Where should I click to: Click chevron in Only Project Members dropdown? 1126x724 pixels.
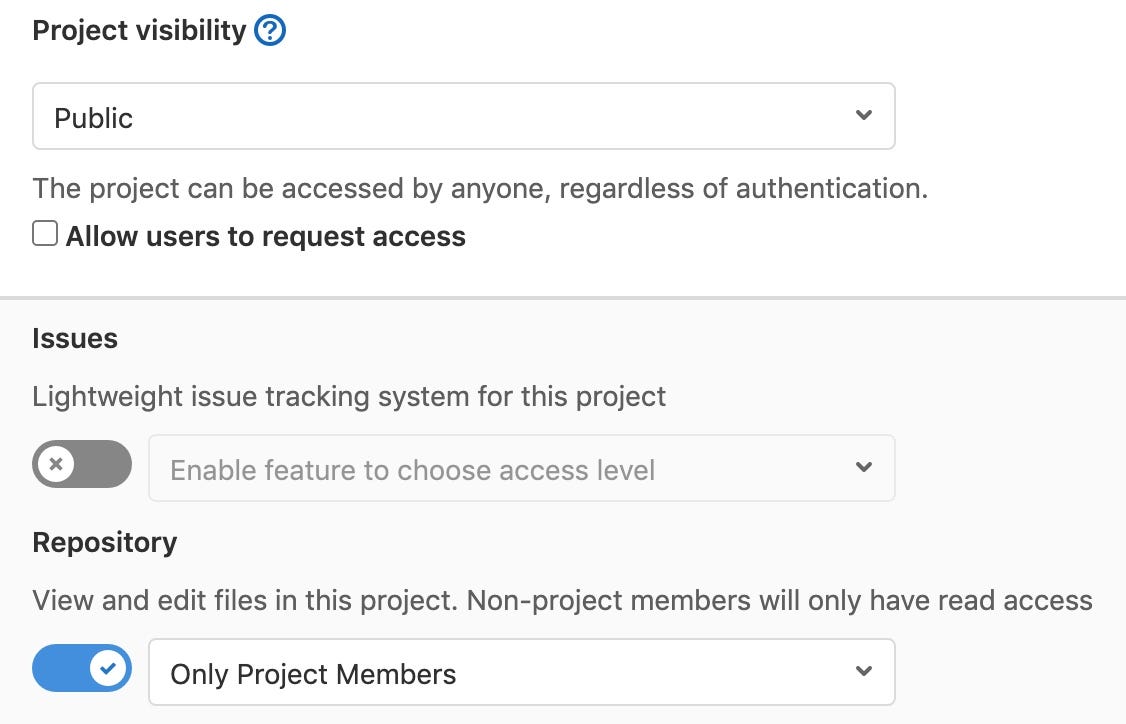864,671
